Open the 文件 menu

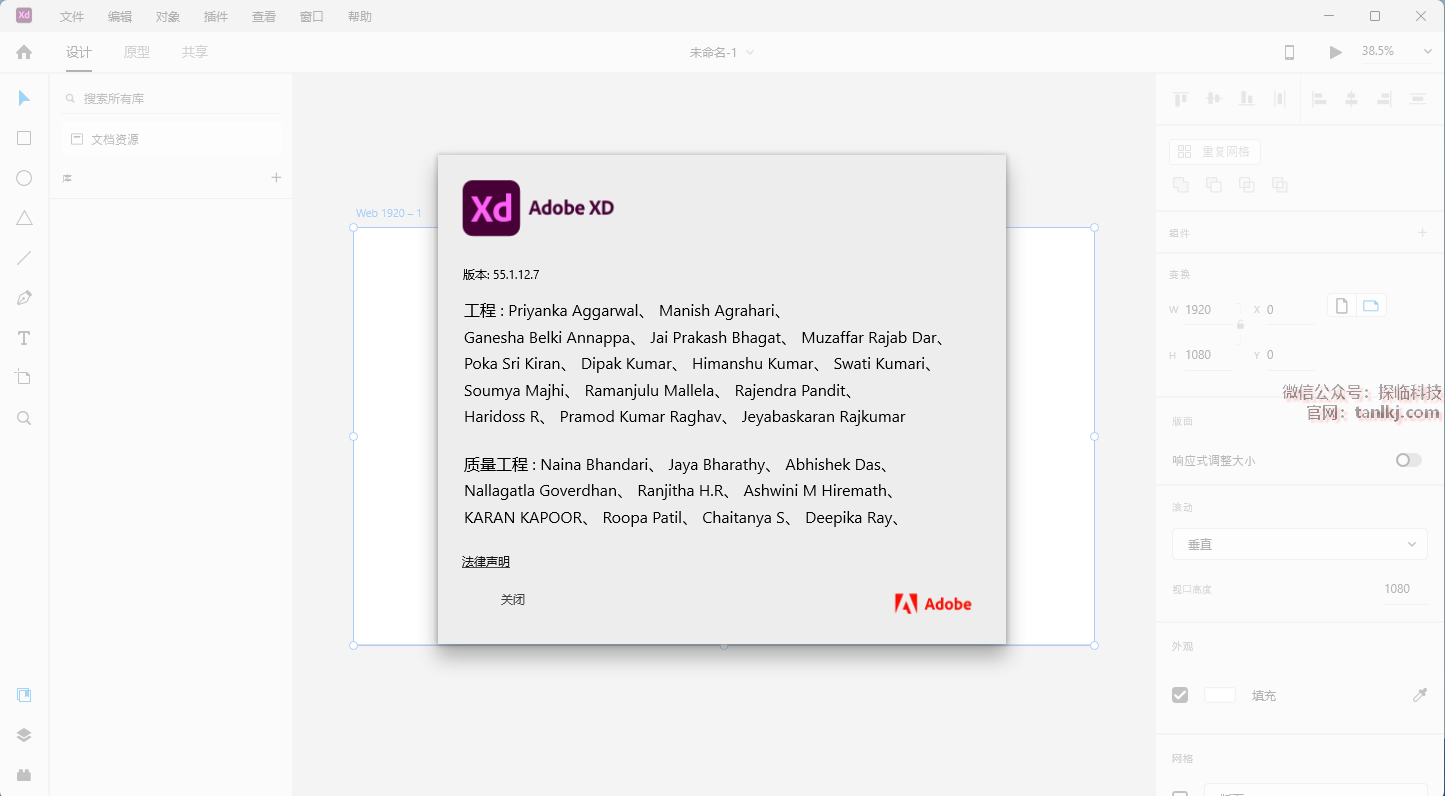click(72, 17)
